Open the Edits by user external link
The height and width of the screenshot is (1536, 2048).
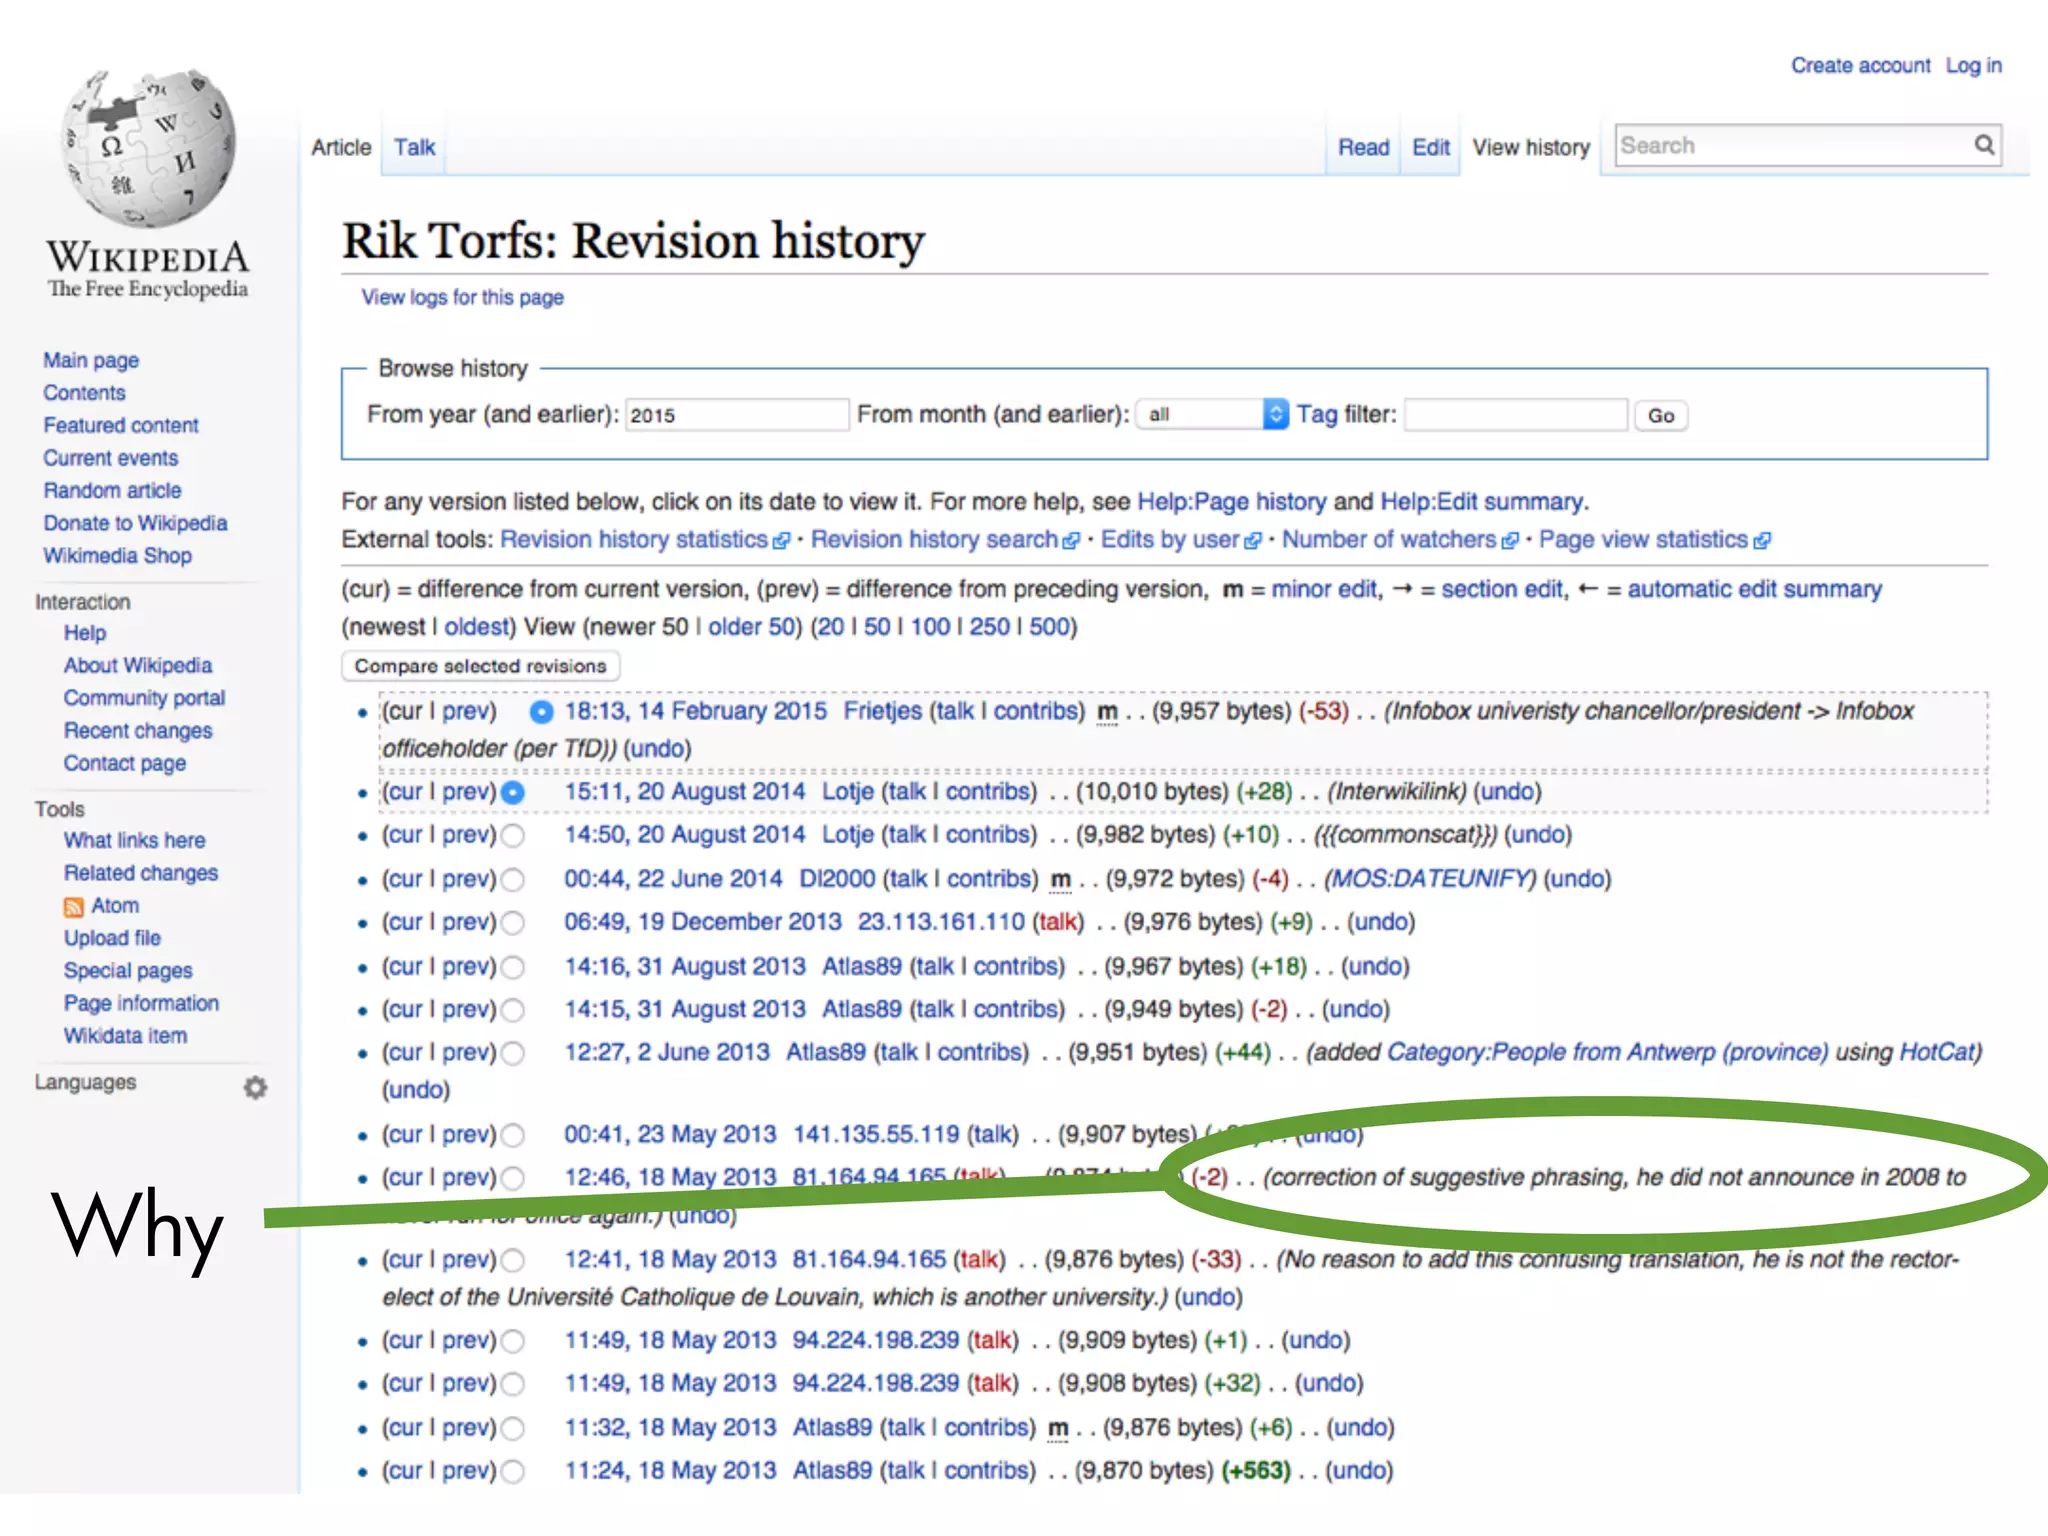(1169, 540)
